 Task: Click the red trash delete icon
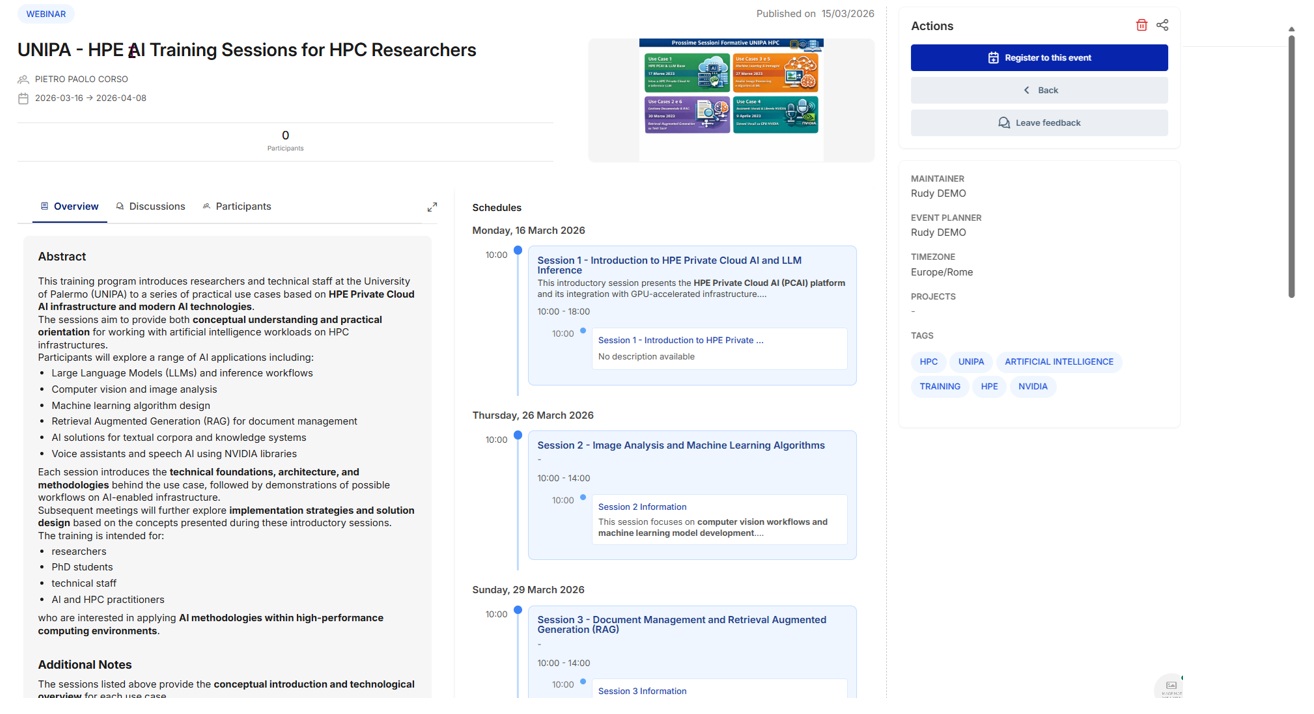(1141, 25)
